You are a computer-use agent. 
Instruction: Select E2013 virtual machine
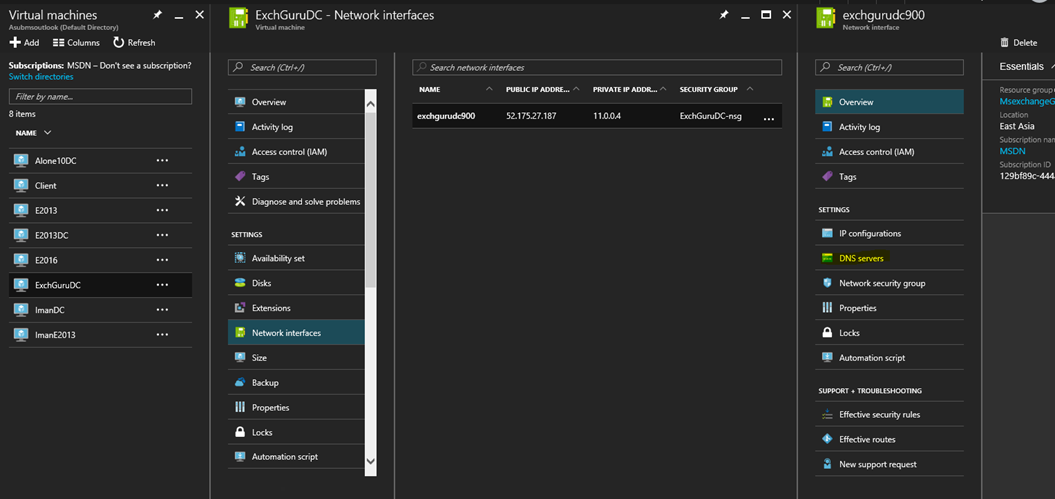tap(100, 210)
